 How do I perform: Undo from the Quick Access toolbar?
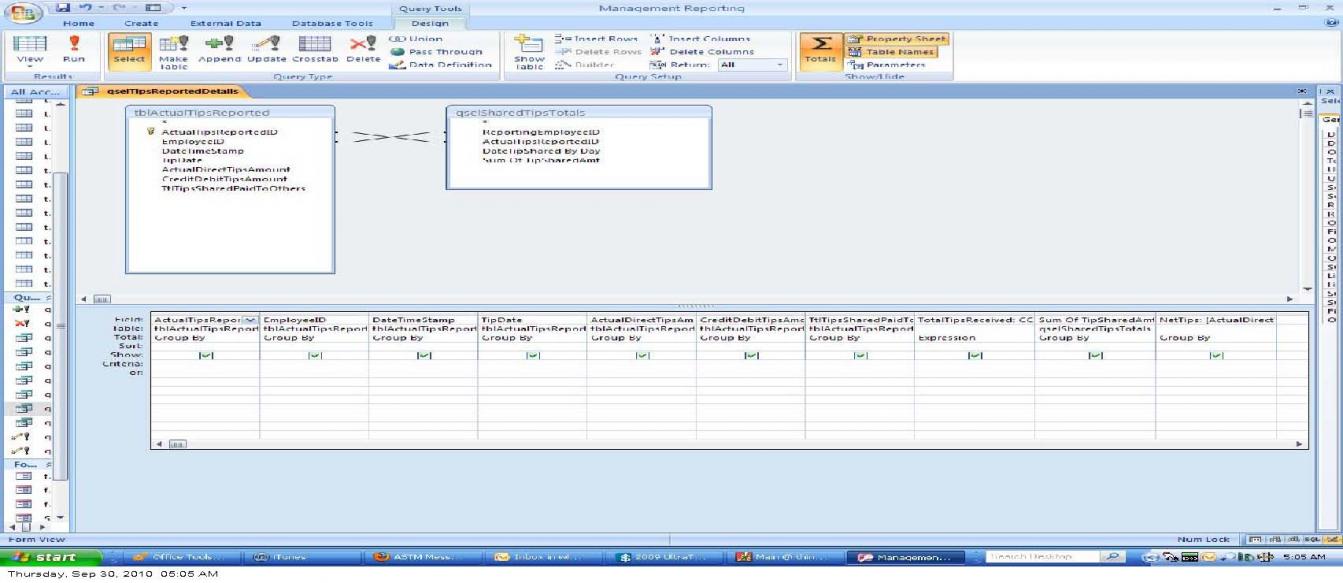click(x=88, y=8)
